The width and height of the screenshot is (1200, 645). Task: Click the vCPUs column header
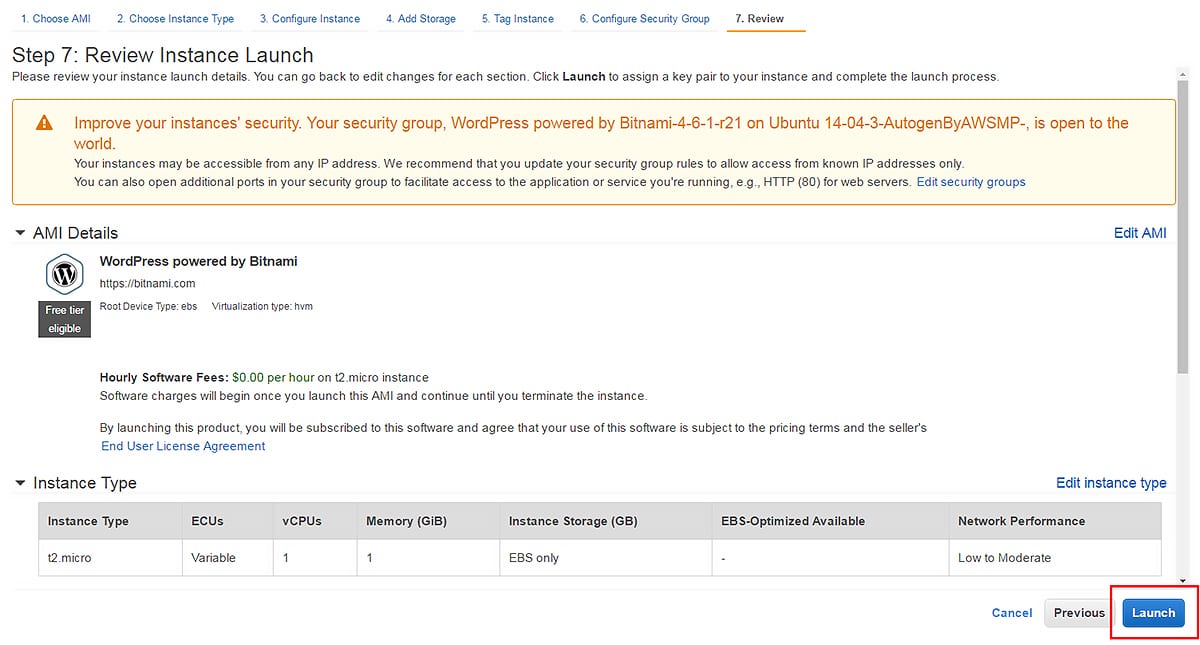pyautogui.click(x=315, y=521)
